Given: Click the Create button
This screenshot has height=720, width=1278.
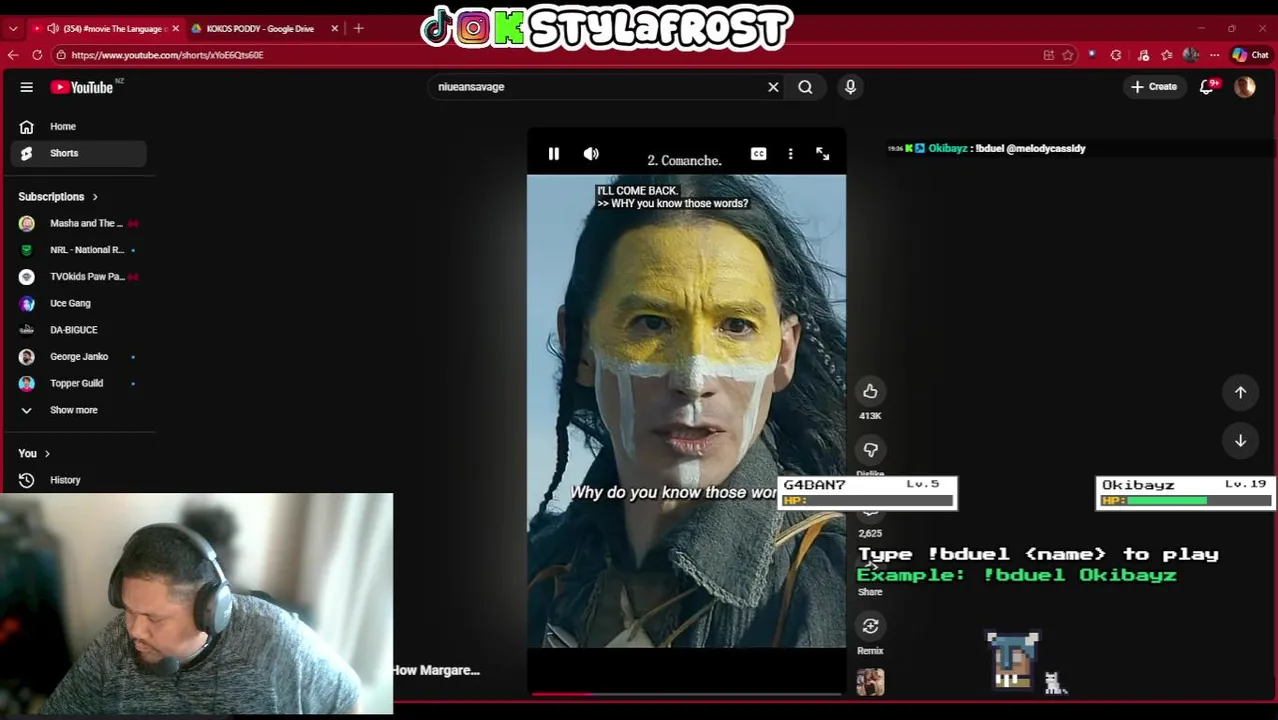Looking at the screenshot, I should pos(1153,87).
